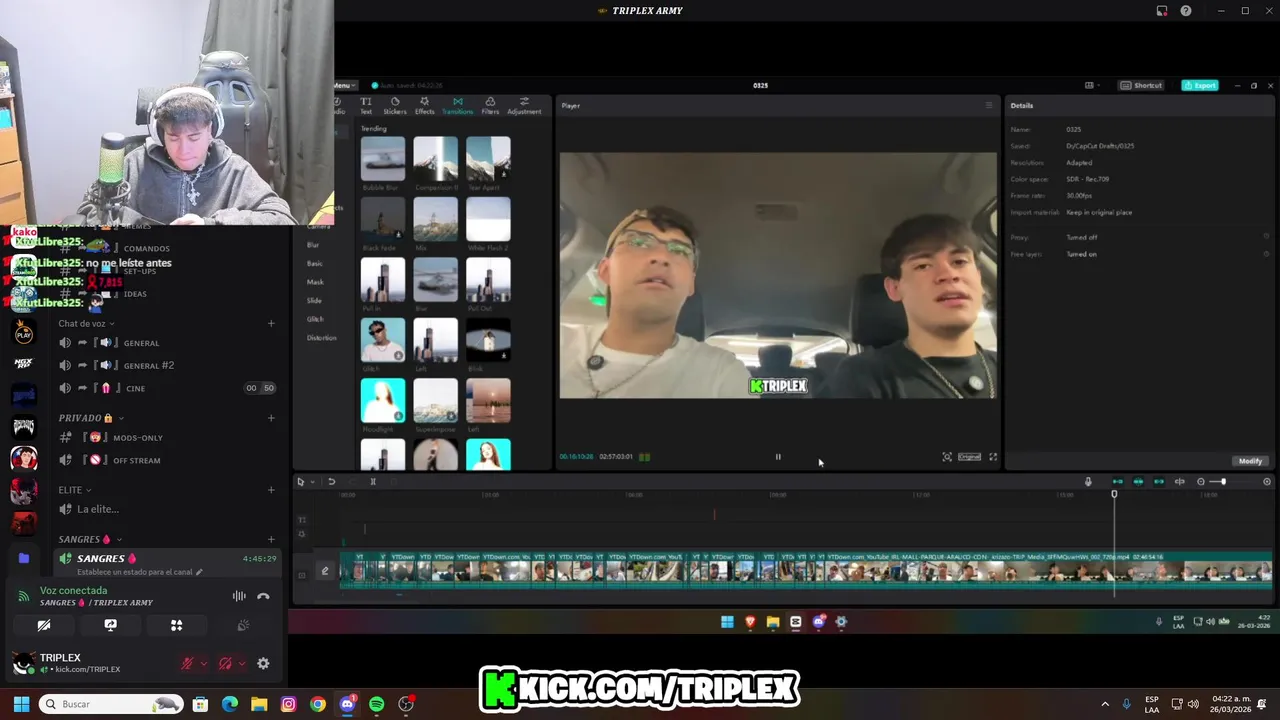Select the Slide transition category
Image resolution: width=1280 pixels, height=720 pixels.
pyautogui.click(x=314, y=300)
